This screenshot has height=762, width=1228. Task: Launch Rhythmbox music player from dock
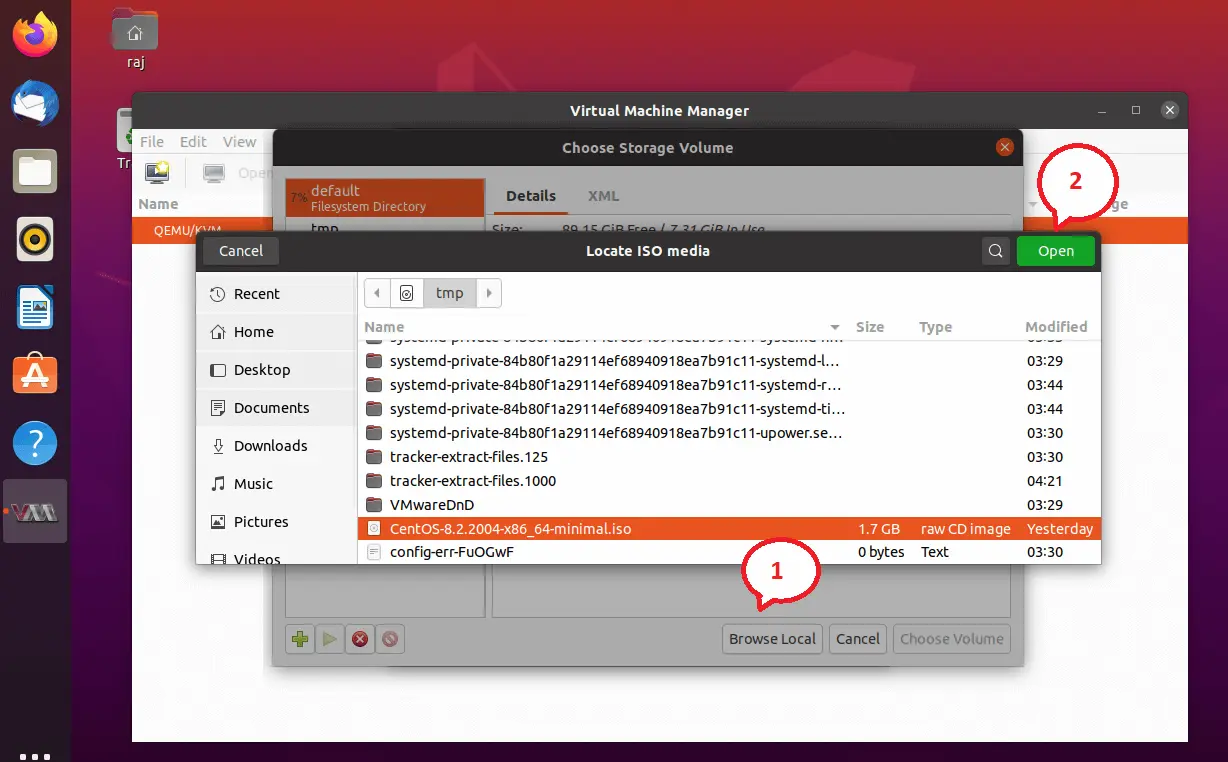click(x=35, y=240)
